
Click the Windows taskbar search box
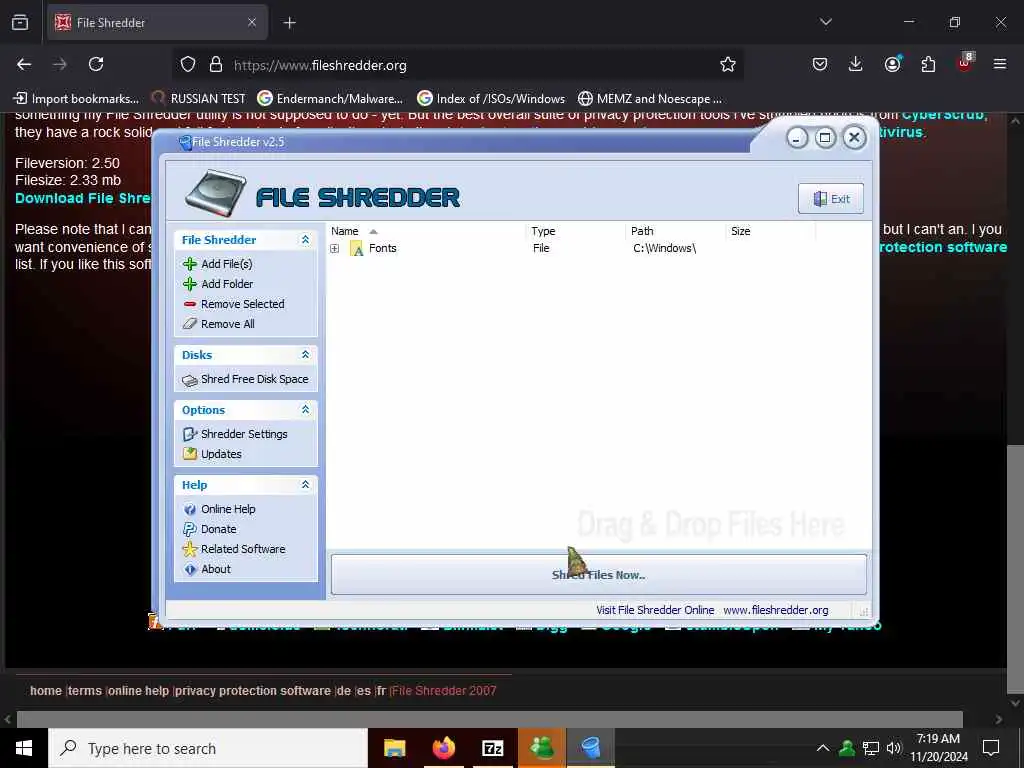click(x=208, y=748)
